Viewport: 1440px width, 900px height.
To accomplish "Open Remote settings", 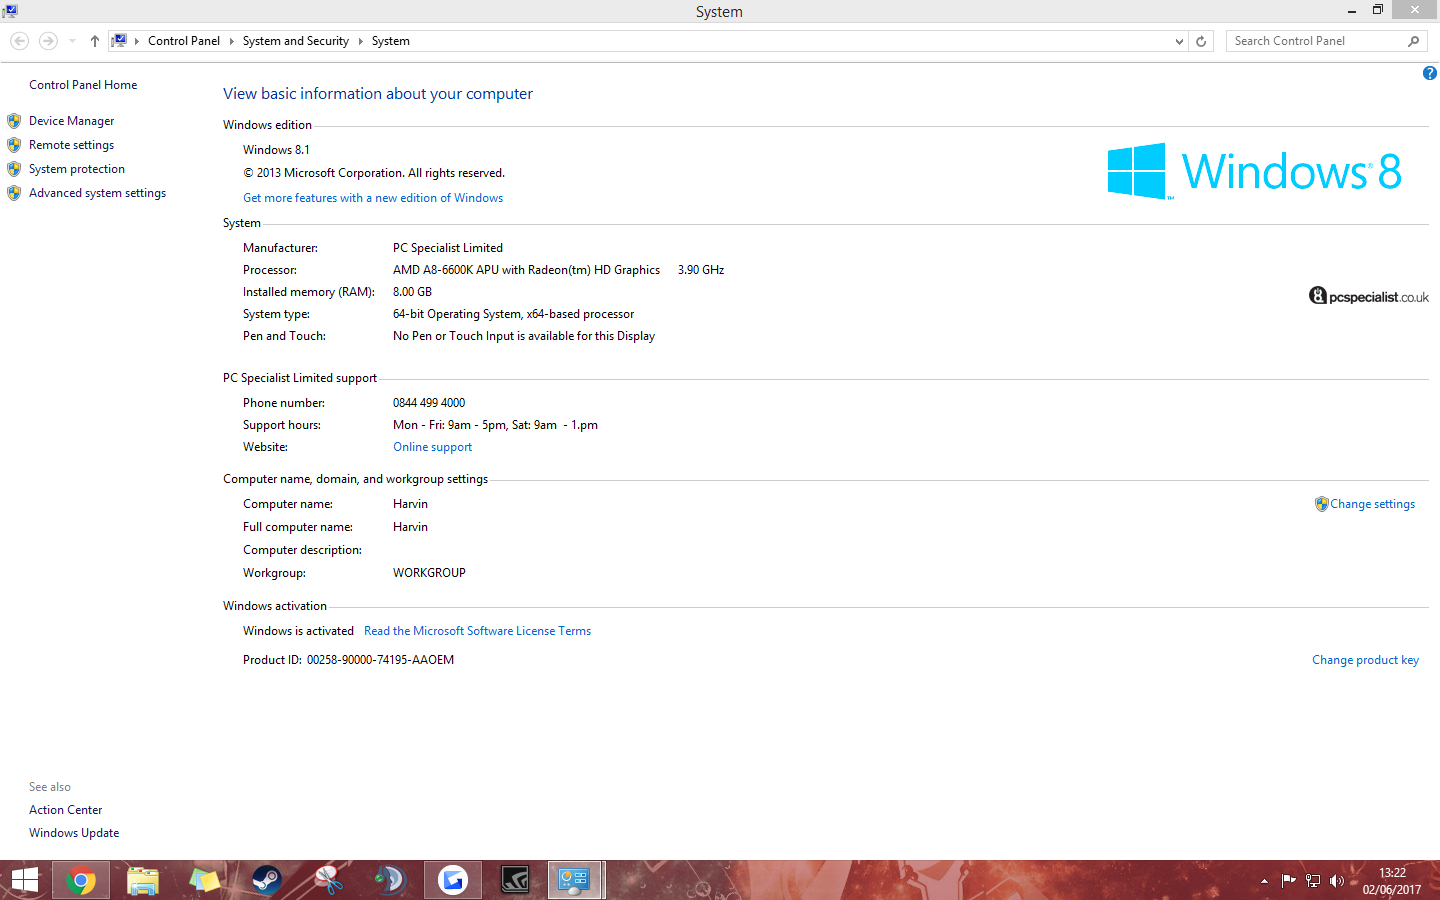I will 71,145.
